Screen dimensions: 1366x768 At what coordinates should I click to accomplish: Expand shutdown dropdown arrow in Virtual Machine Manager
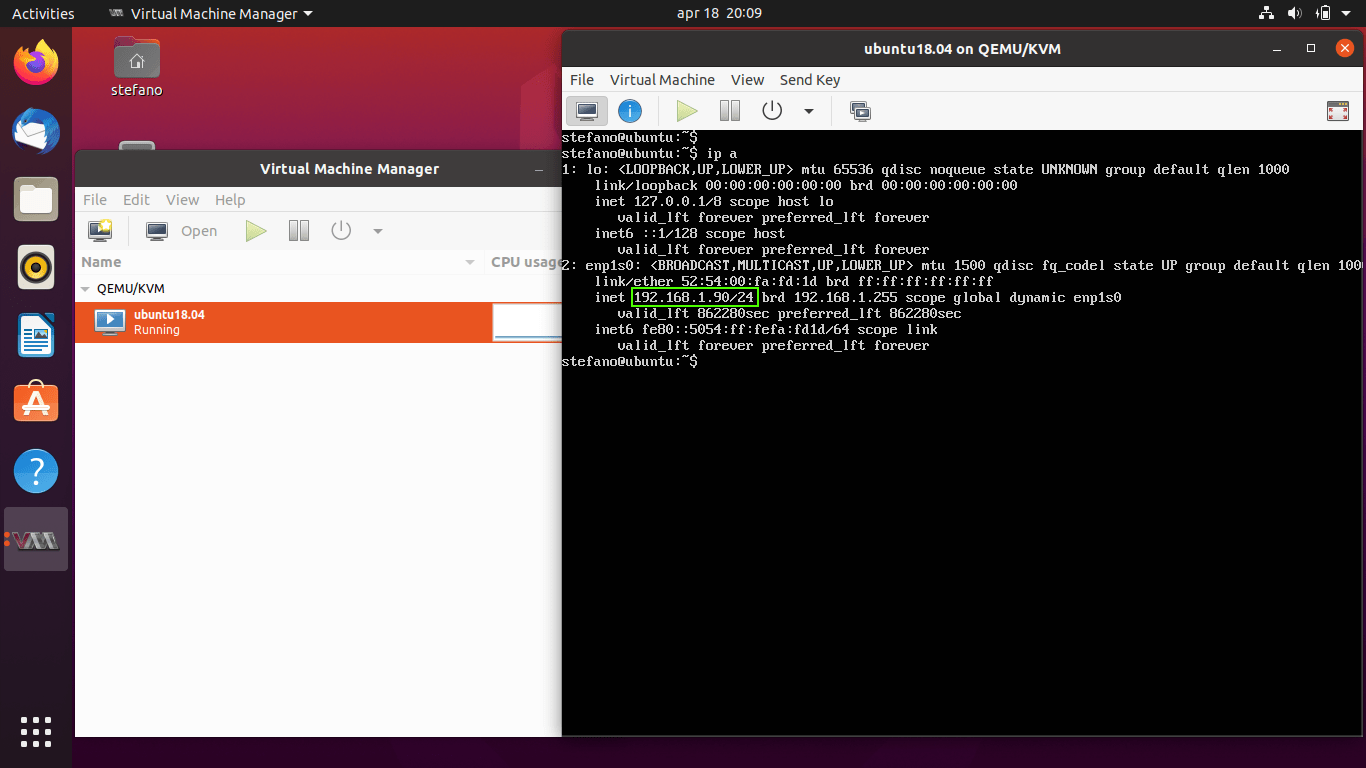[x=378, y=232]
